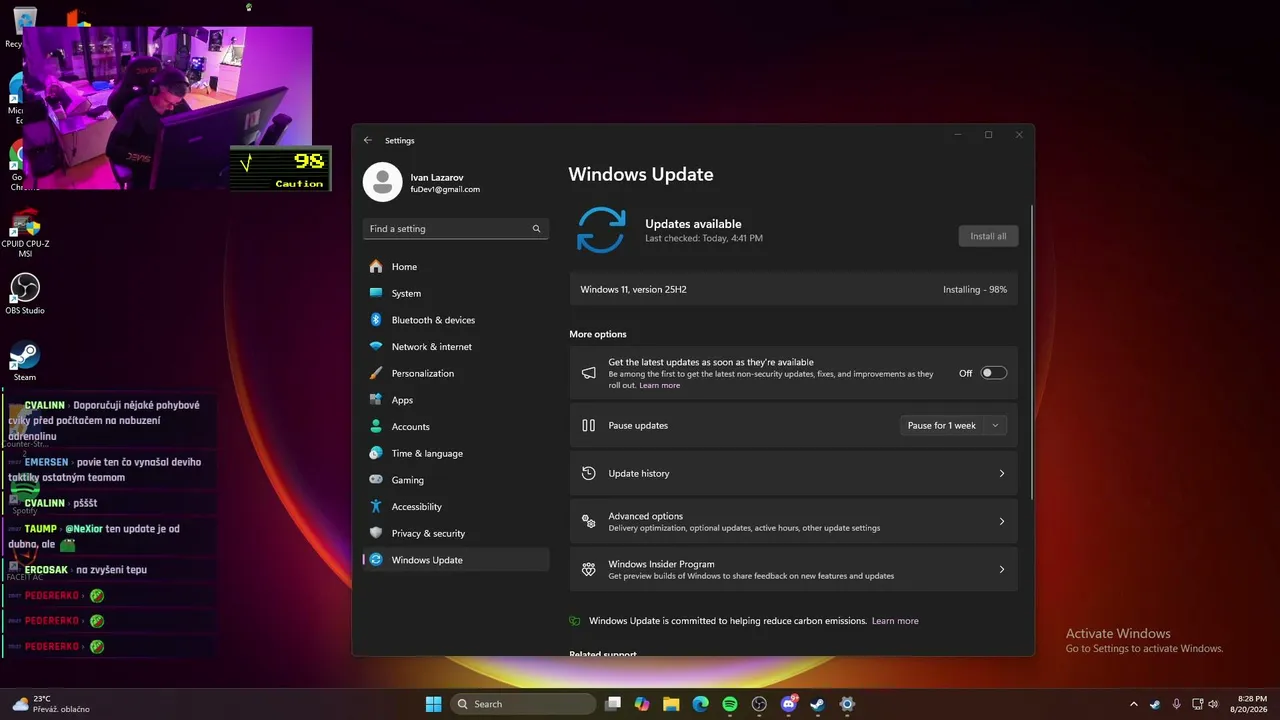The width and height of the screenshot is (1280, 720).
Task: Go back with Settings back arrow
Action: tap(368, 141)
